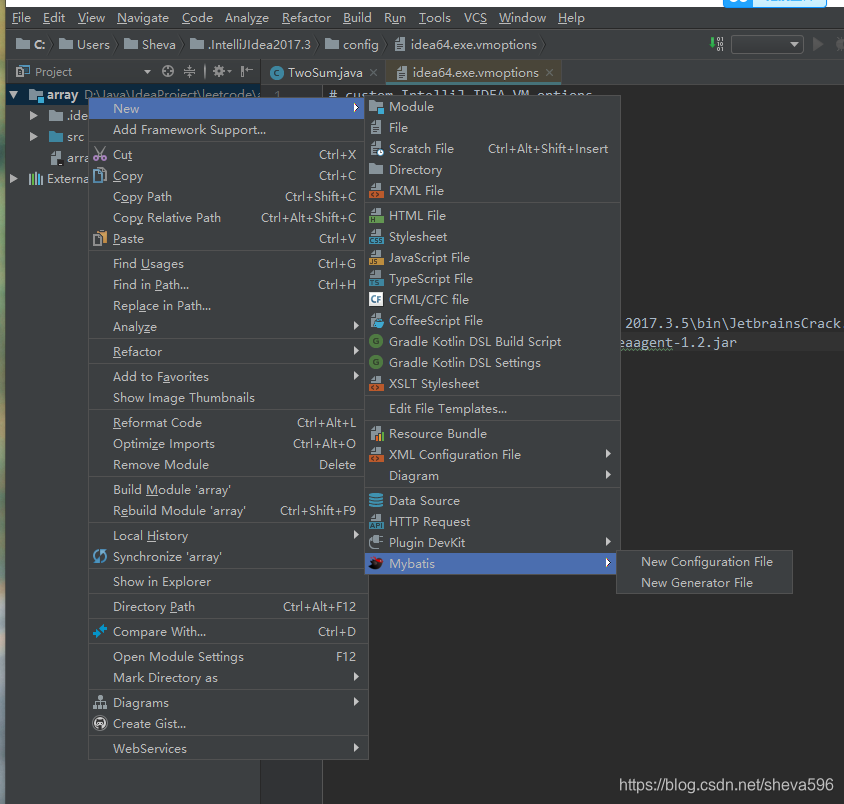
Task: Open the VCS menu
Action: coord(475,18)
